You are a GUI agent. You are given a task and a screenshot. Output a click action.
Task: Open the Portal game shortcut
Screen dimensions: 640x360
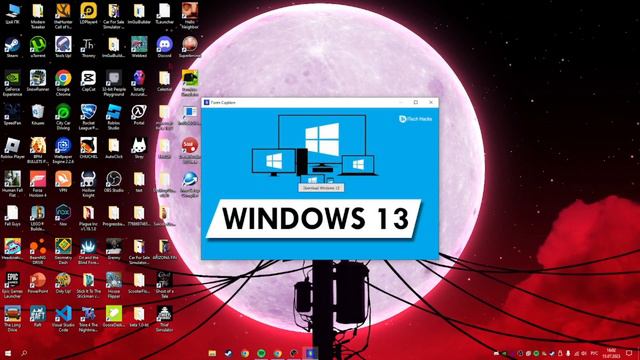coord(139,114)
